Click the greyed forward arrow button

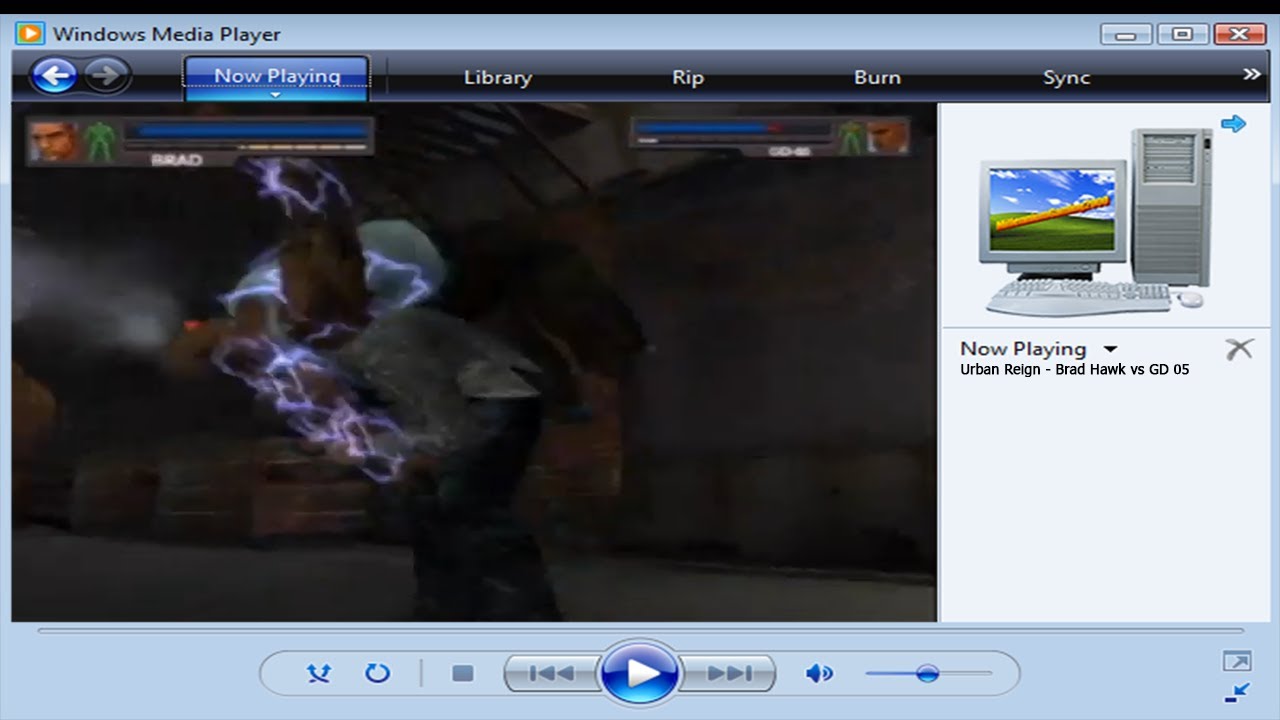pyautogui.click(x=107, y=75)
